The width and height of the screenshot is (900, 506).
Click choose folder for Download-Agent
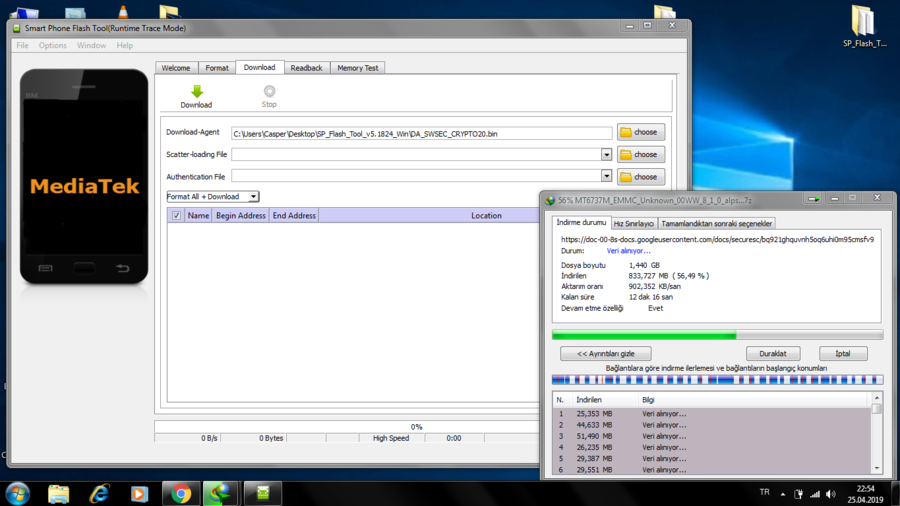point(640,132)
